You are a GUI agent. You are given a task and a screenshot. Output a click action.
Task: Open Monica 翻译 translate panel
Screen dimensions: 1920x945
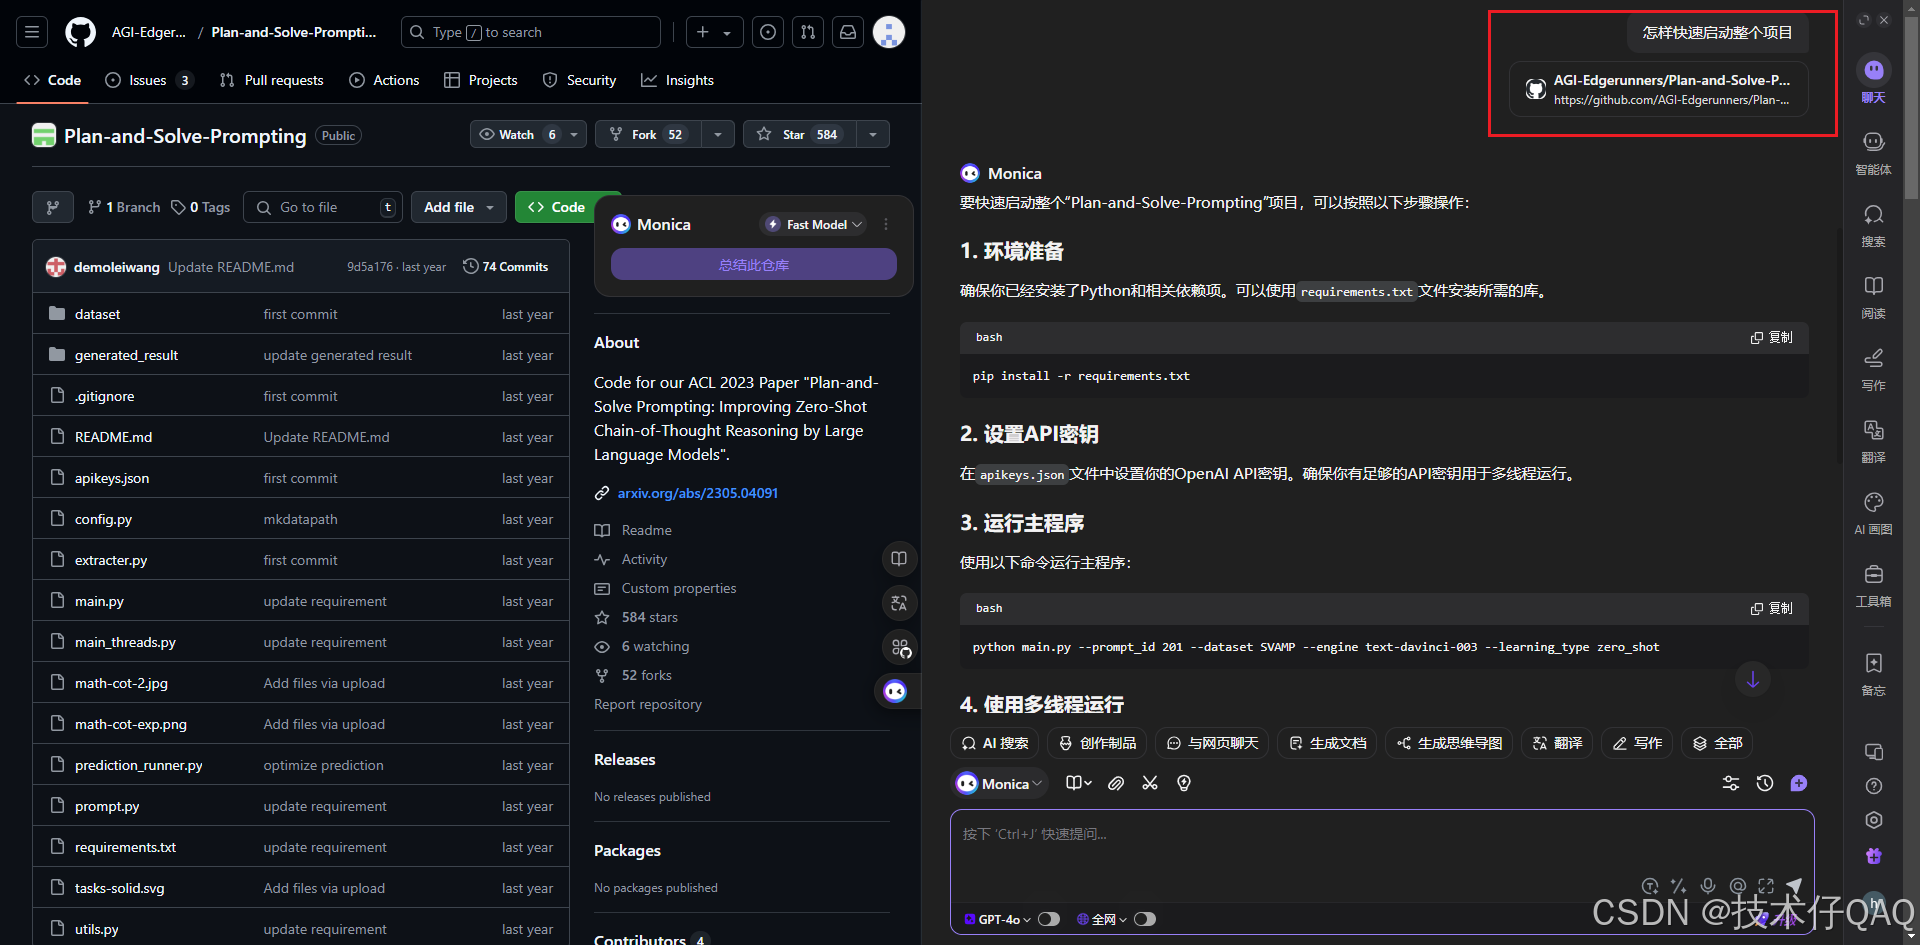1874,440
